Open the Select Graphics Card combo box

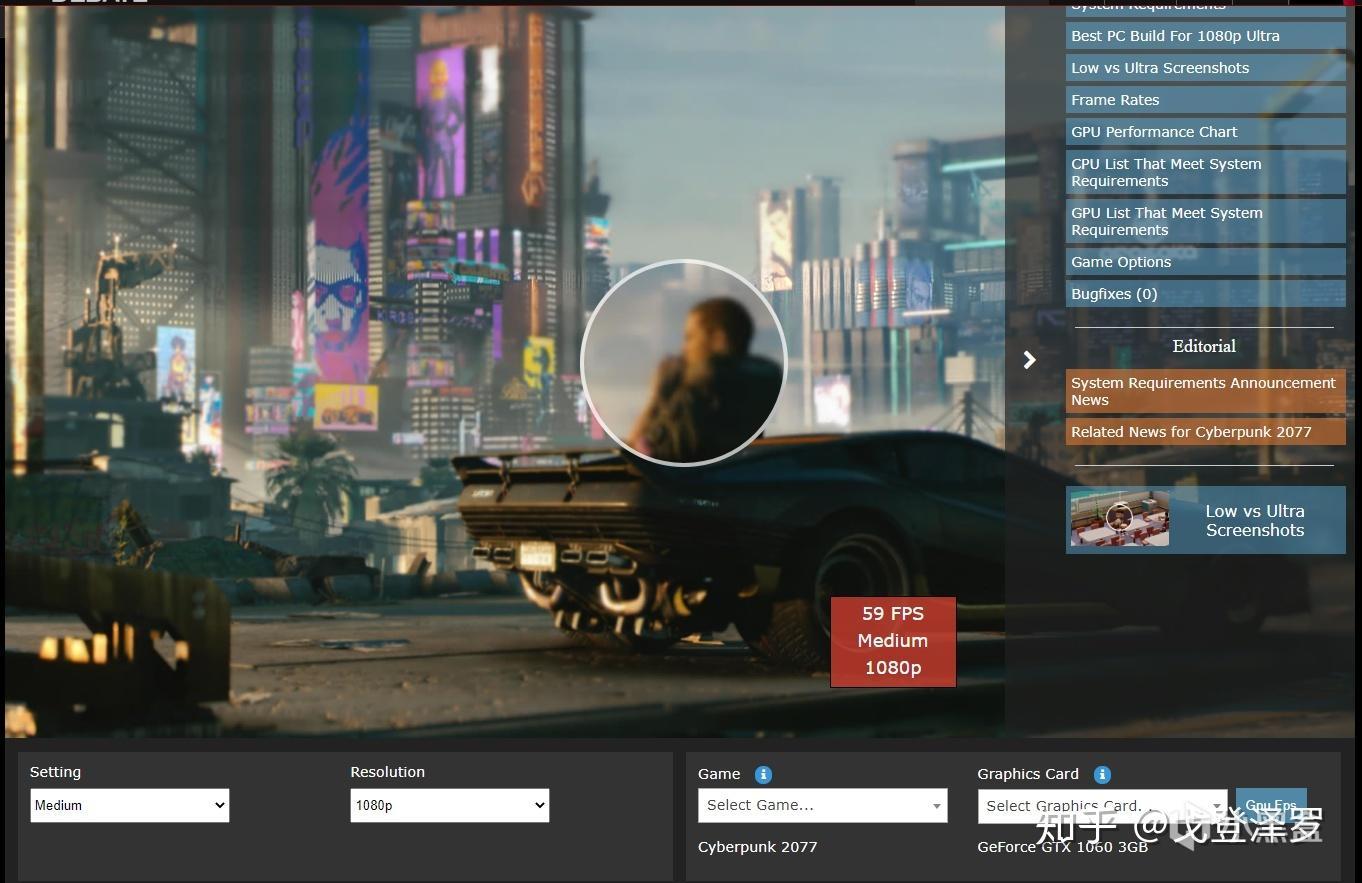point(1102,805)
